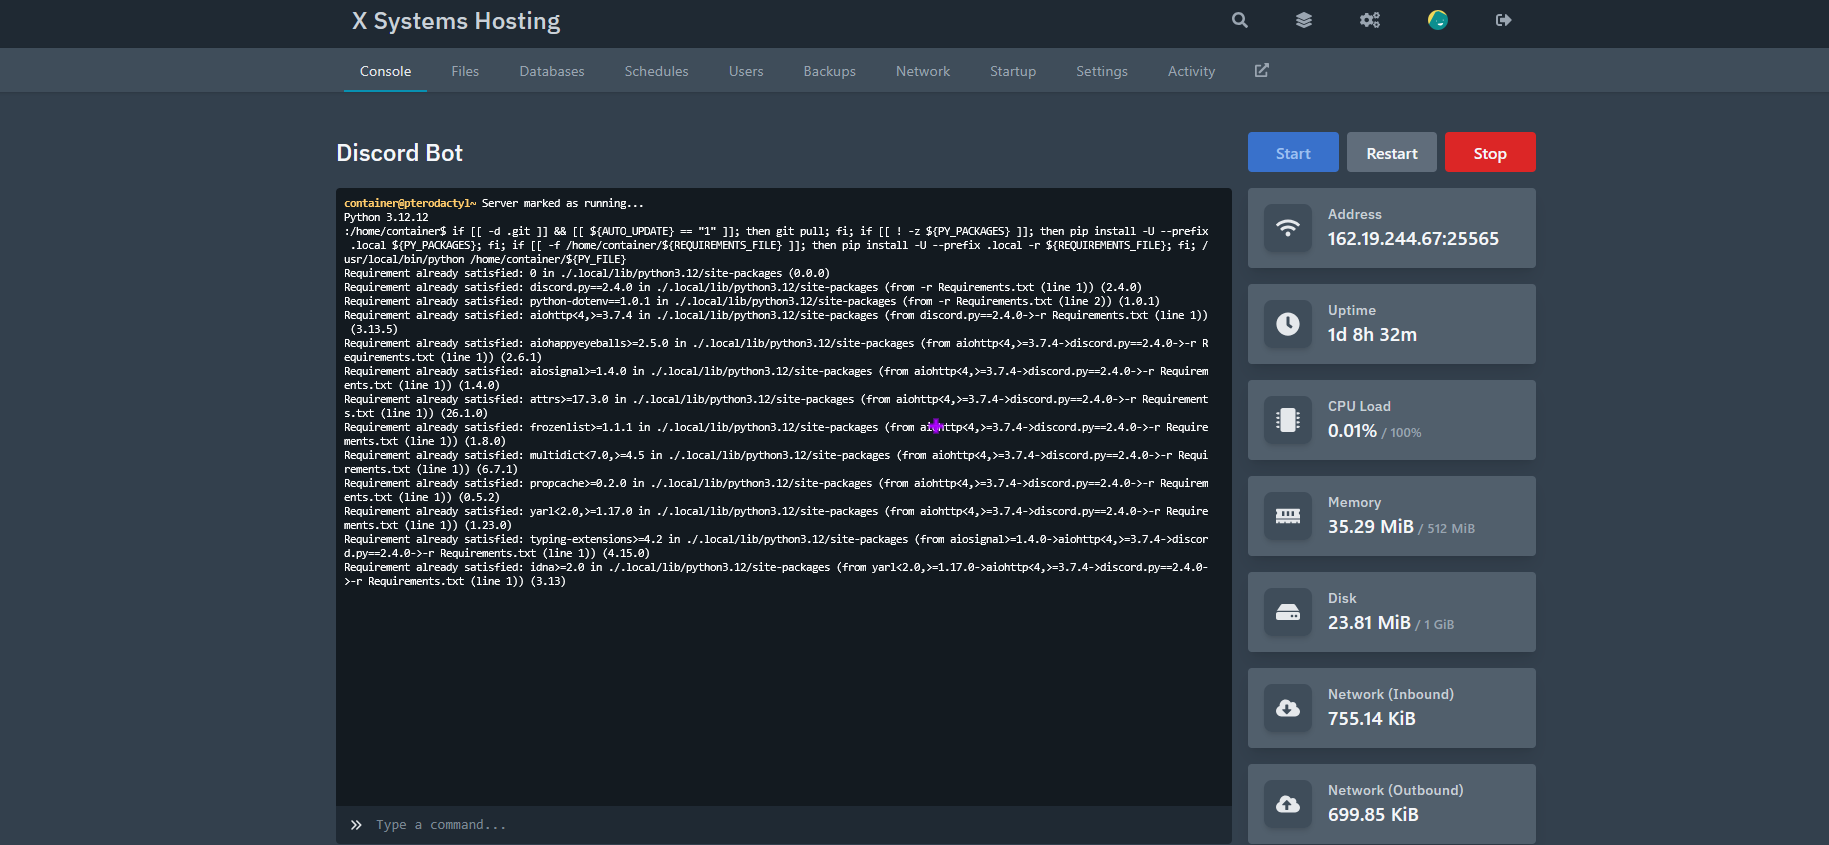Click the CPU Load label

(1359, 406)
